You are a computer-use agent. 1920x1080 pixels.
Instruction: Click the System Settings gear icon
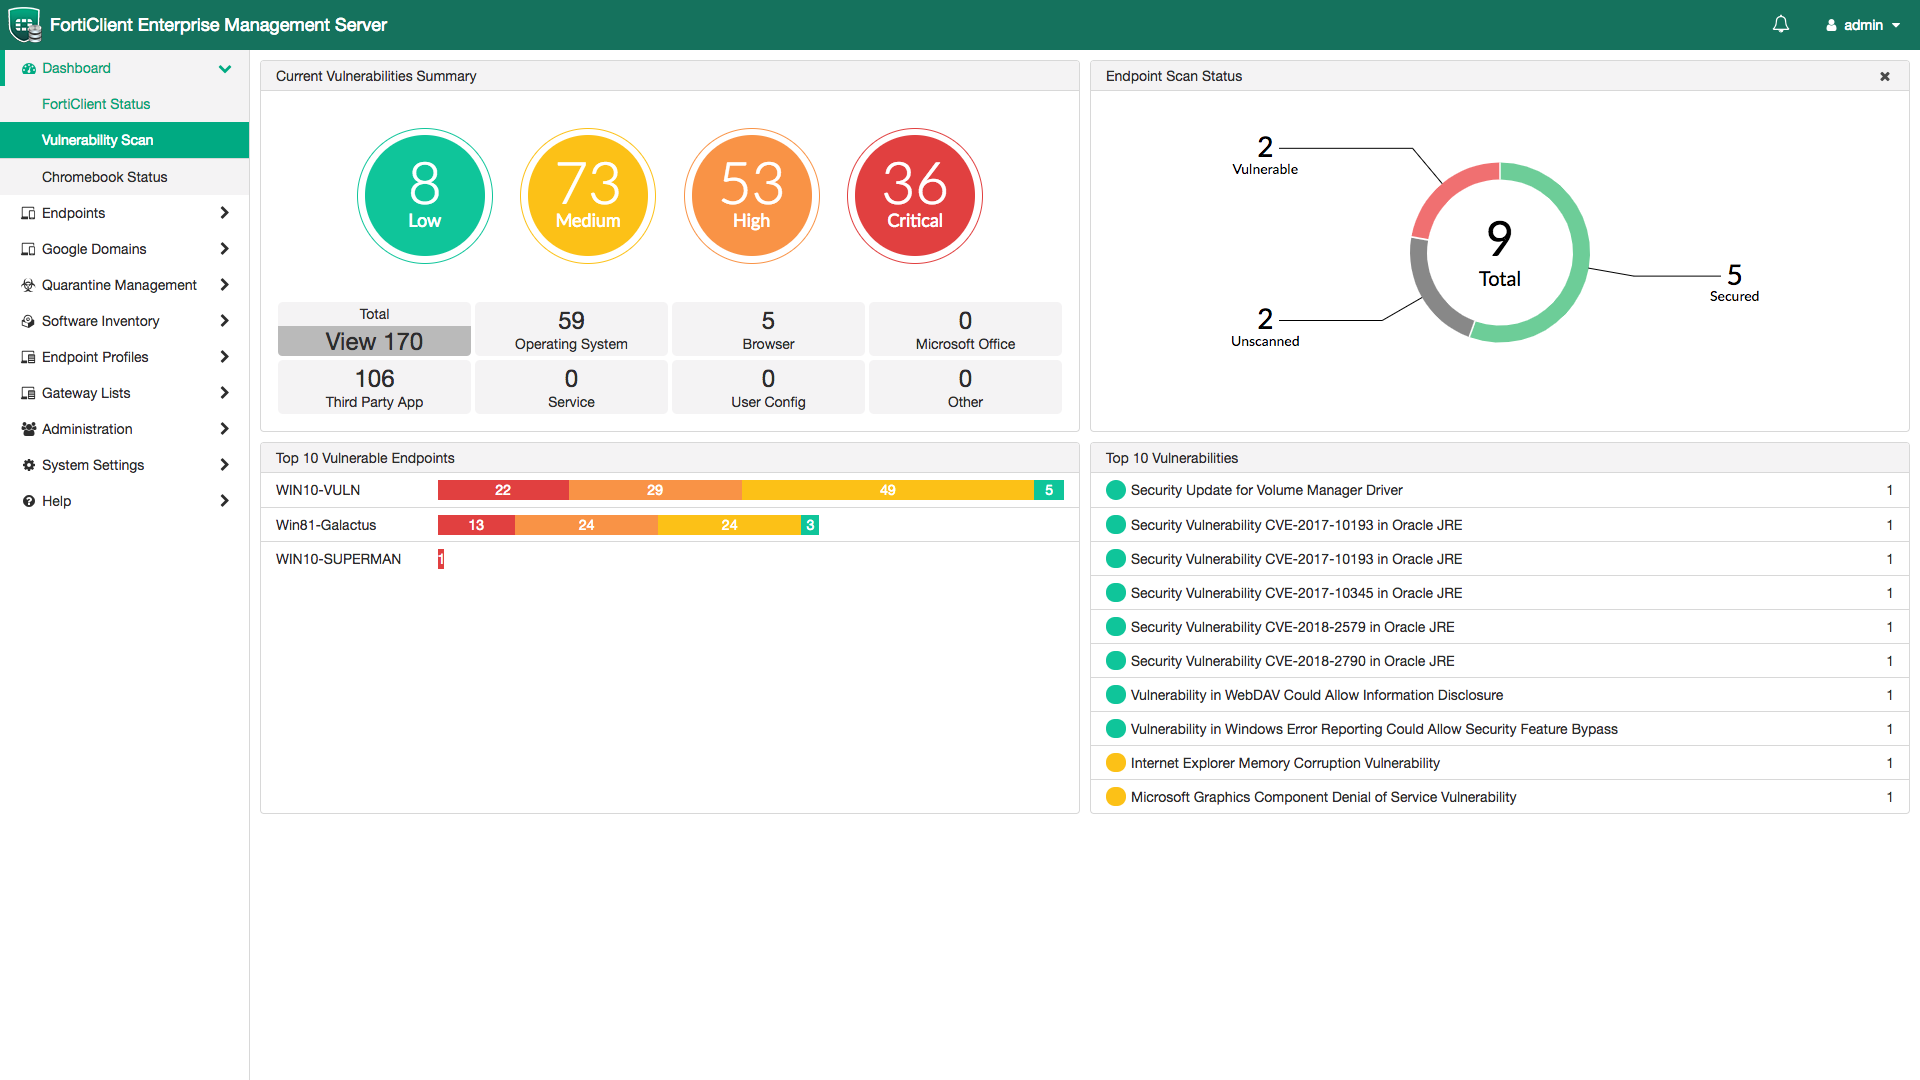[x=27, y=465]
